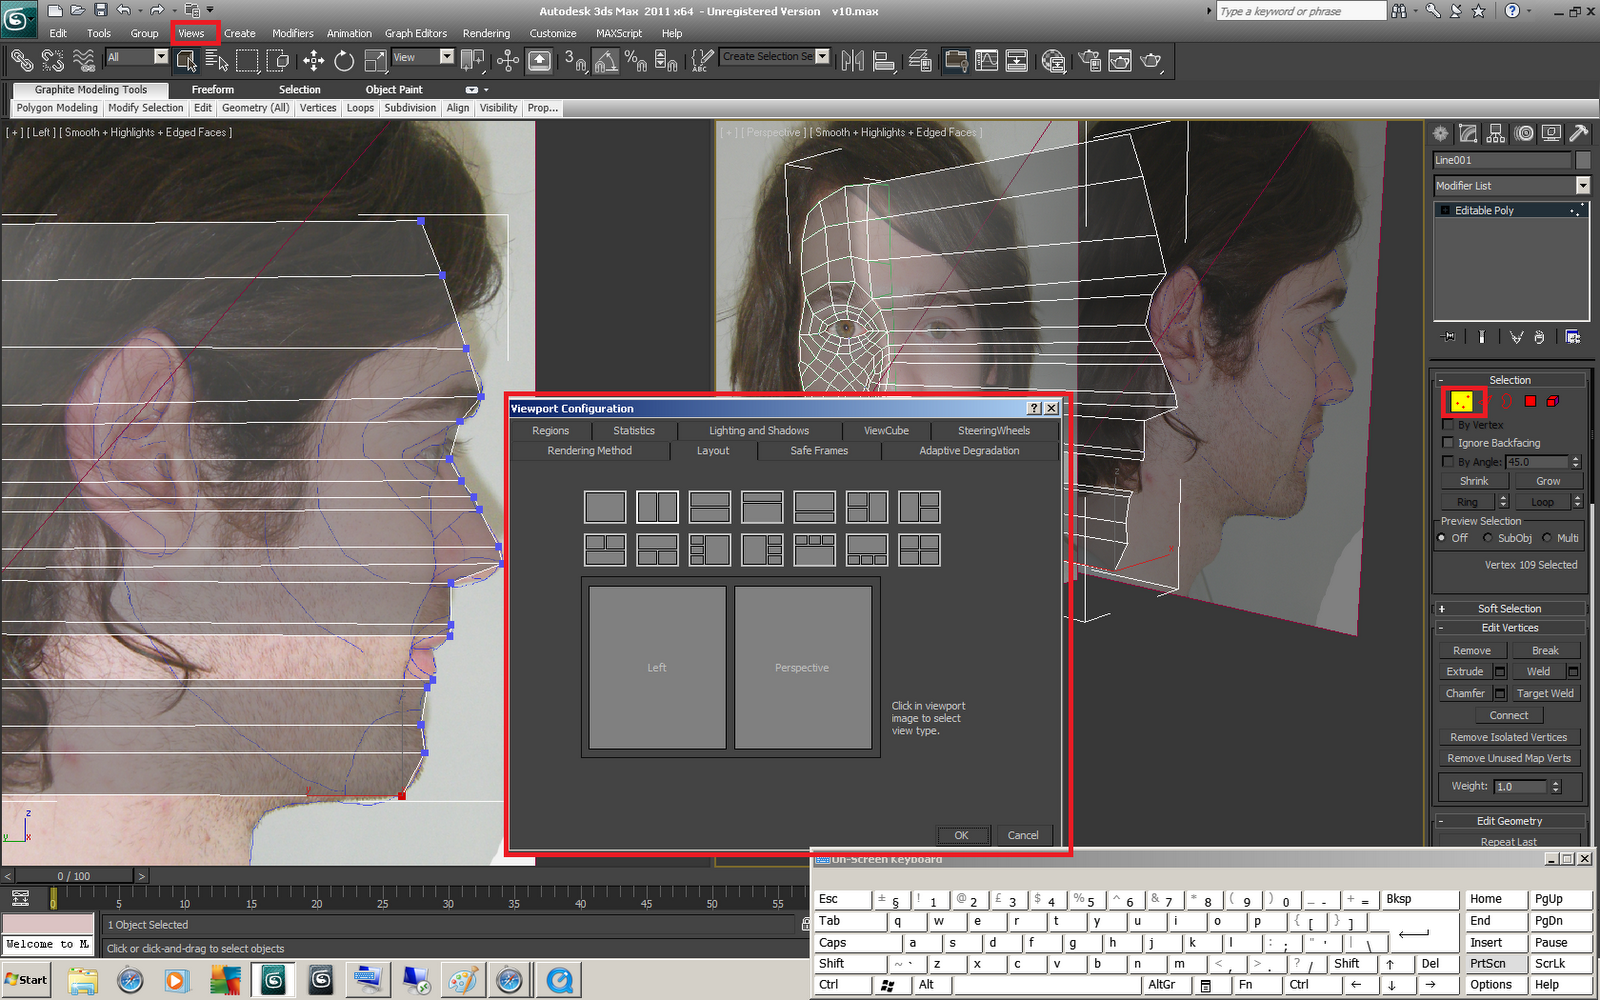
Task: Open the Create Selection Set dropdown
Action: pos(823,57)
